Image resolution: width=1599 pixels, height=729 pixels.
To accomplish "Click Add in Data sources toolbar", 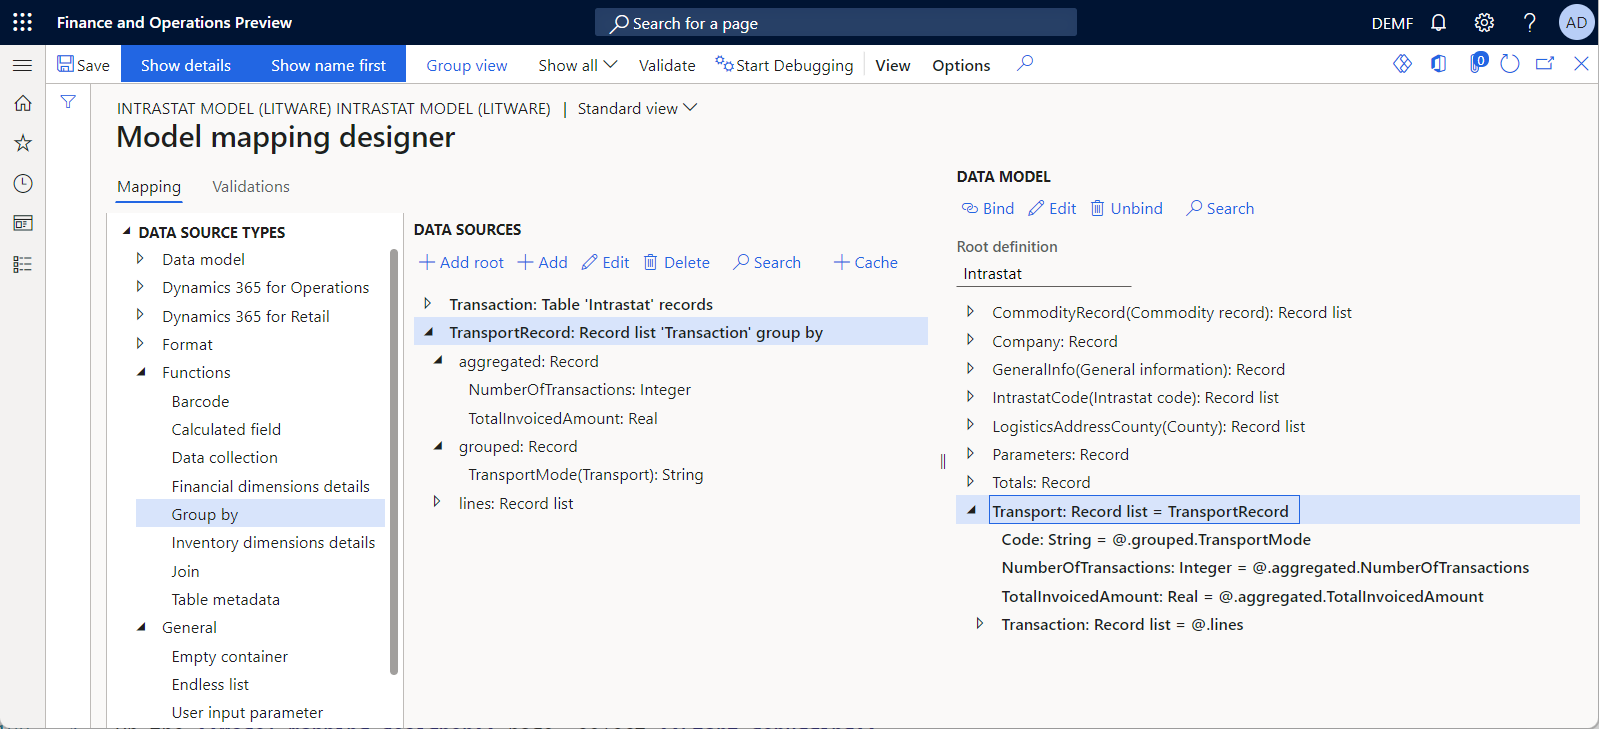I will (x=542, y=262).
